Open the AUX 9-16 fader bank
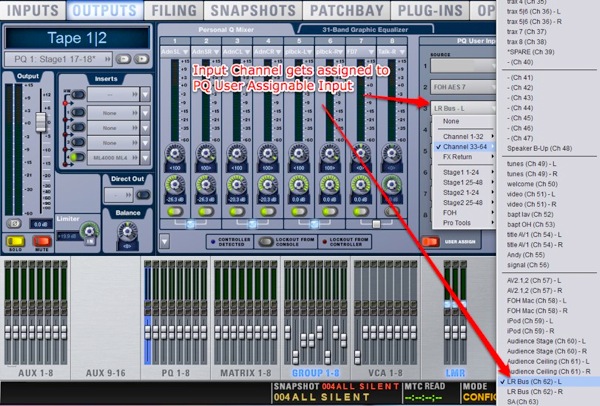The width and height of the screenshot is (600, 406). click(106, 372)
